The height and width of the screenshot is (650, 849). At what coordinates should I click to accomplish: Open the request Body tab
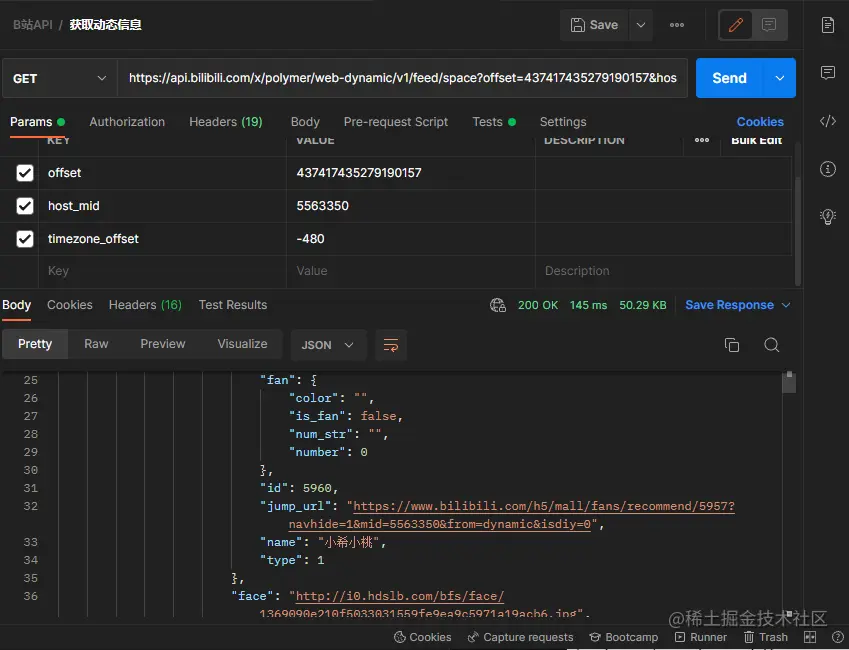pyautogui.click(x=305, y=122)
